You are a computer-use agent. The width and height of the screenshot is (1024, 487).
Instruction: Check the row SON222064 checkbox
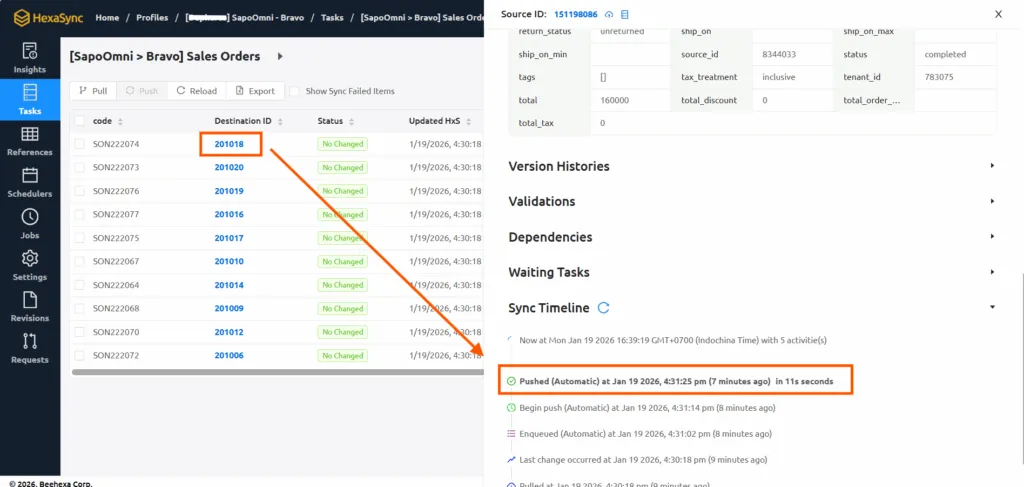79,285
